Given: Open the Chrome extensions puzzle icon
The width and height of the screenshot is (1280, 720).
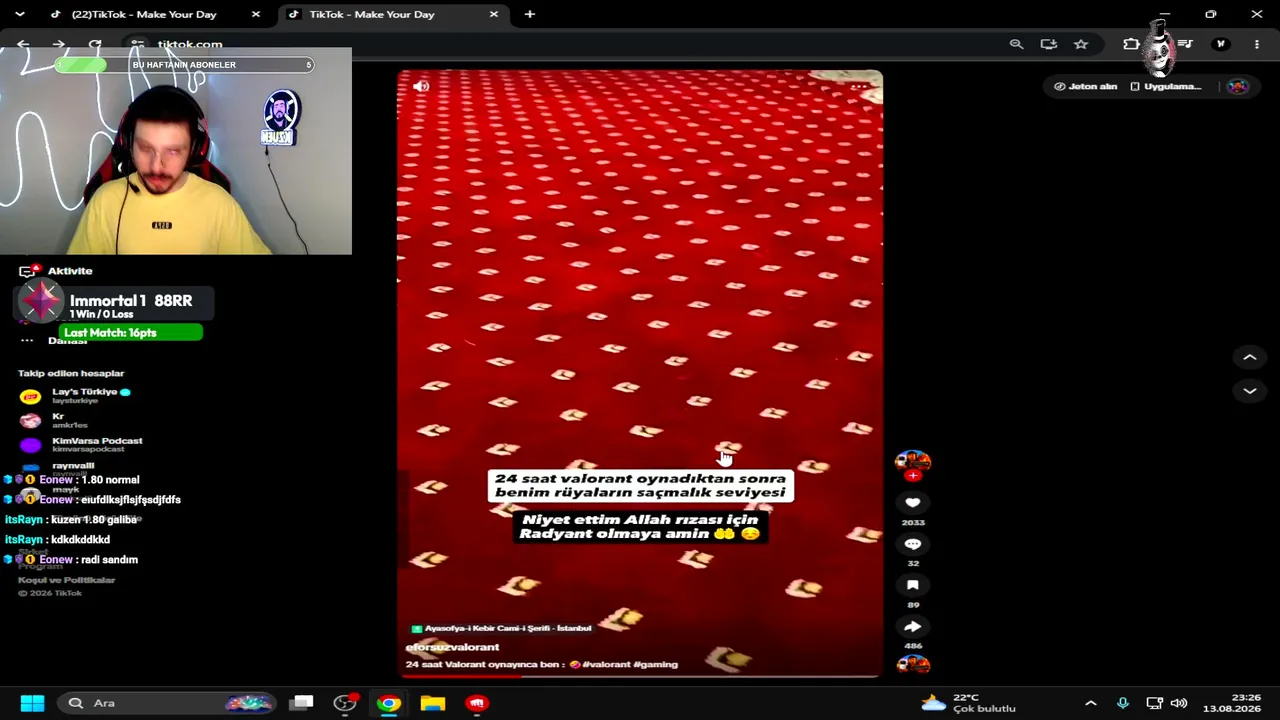Looking at the screenshot, I should click(1131, 44).
